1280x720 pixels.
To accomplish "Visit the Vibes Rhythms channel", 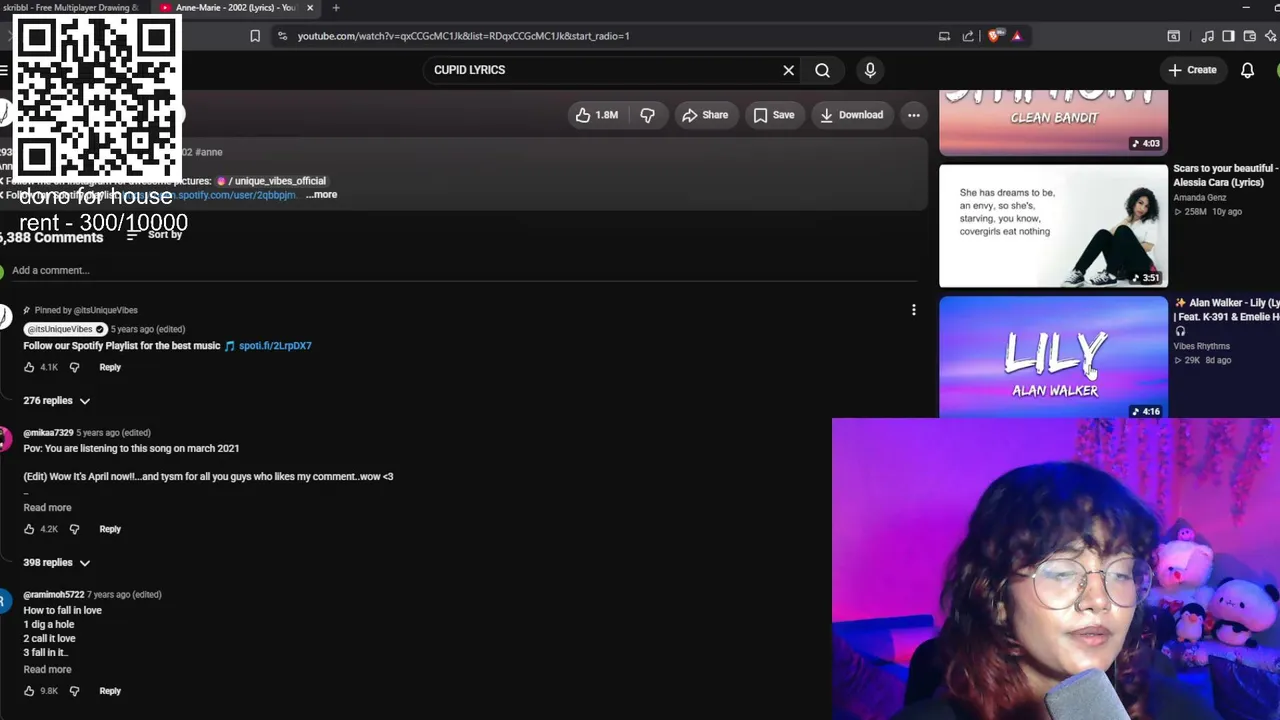I will (x=1202, y=346).
